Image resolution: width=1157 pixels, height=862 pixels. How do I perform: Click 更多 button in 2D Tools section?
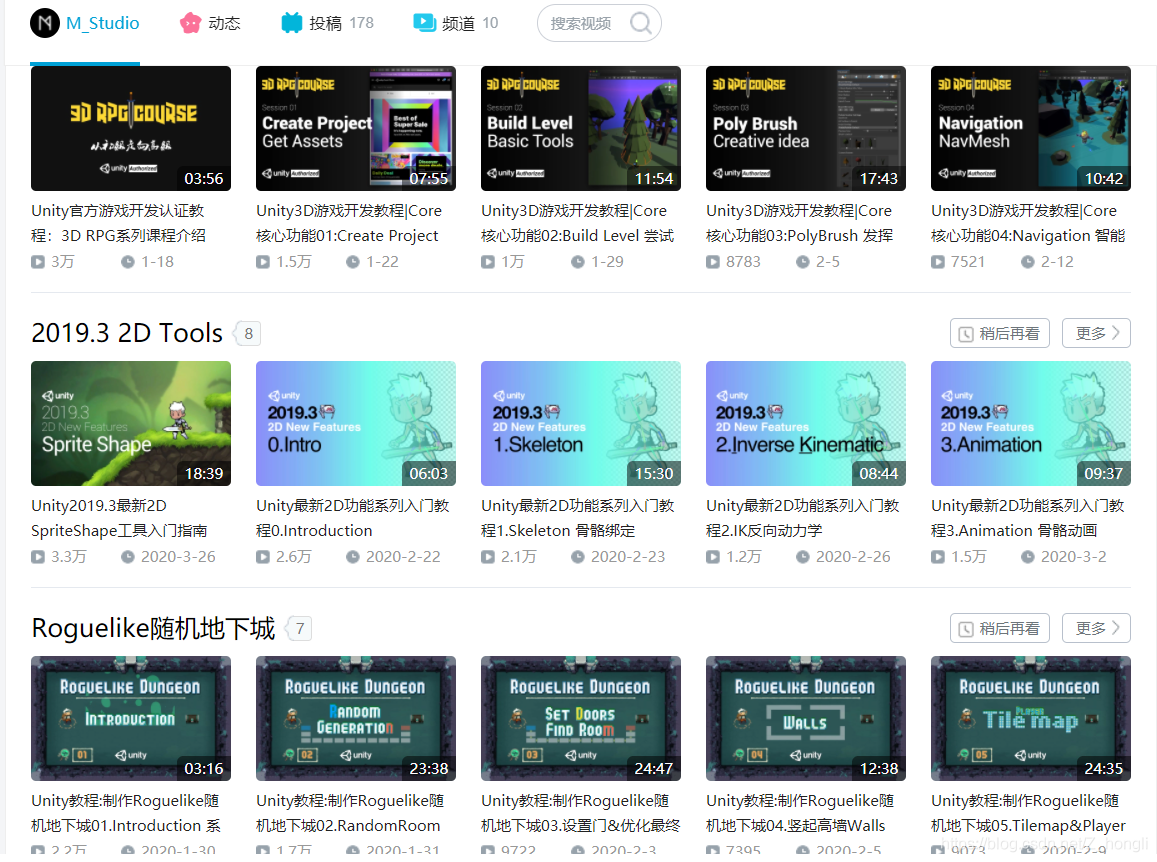(x=1096, y=334)
